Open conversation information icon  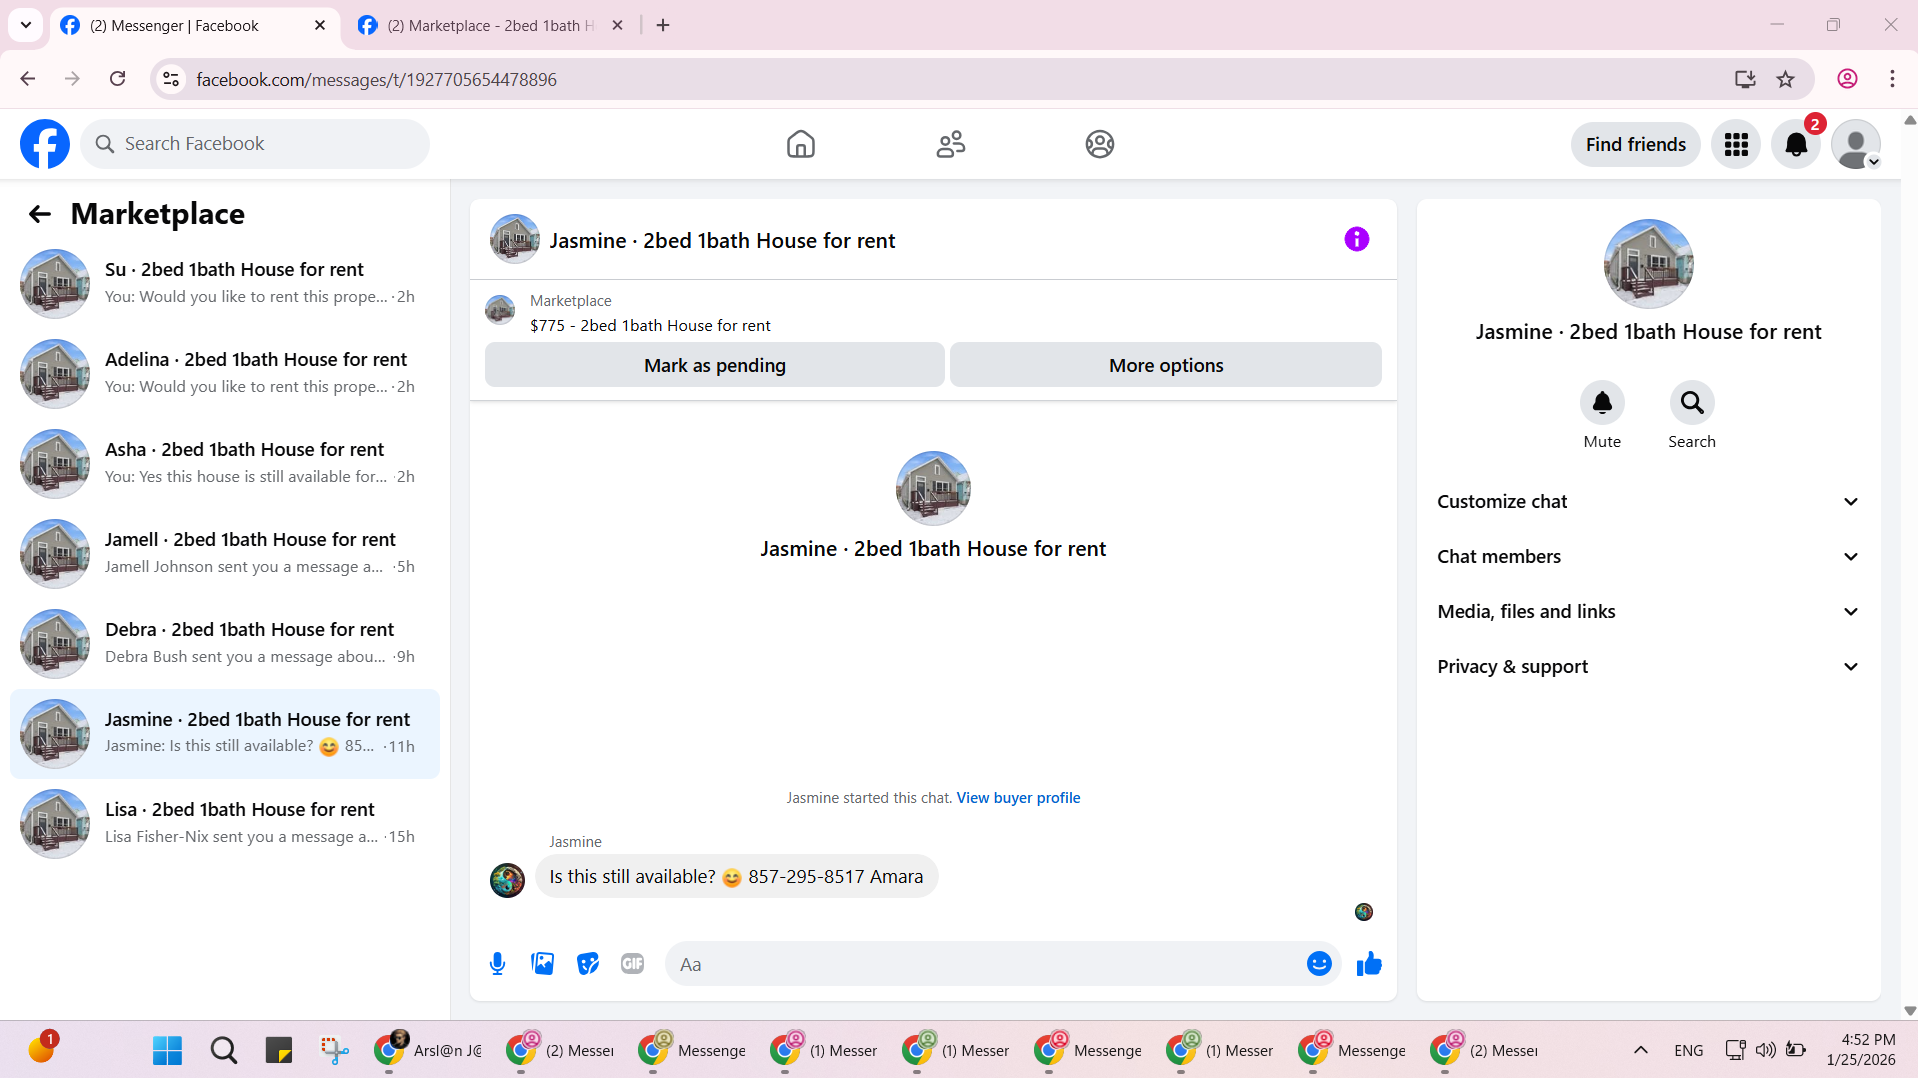pyautogui.click(x=1357, y=239)
